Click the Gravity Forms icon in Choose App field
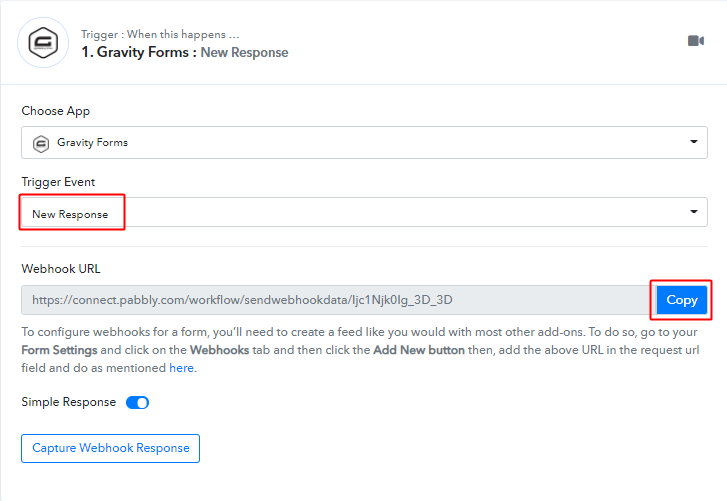727x501 pixels. [41, 143]
